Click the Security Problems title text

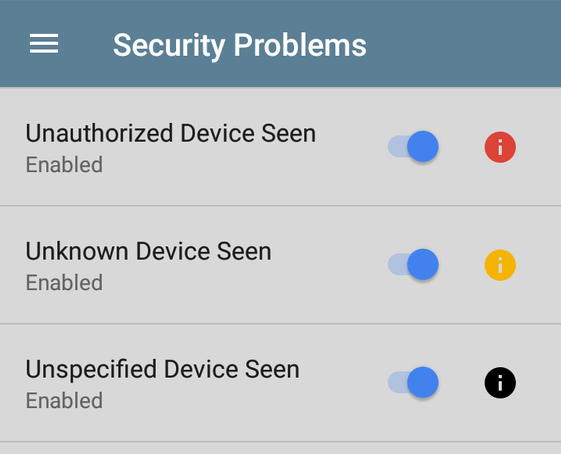click(x=240, y=45)
